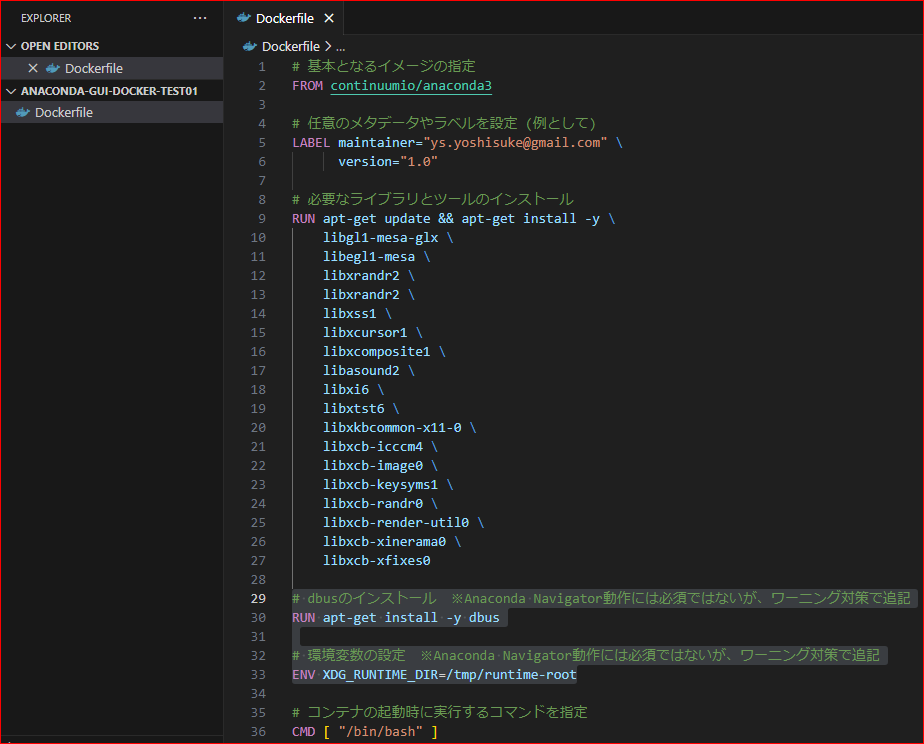Image resolution: width=924 pixels, height=744 pixels.
Task: Collapse the ANACONDA-GUI-DOCKER-TEST01 folder section
Action: [x=11, y=91]
